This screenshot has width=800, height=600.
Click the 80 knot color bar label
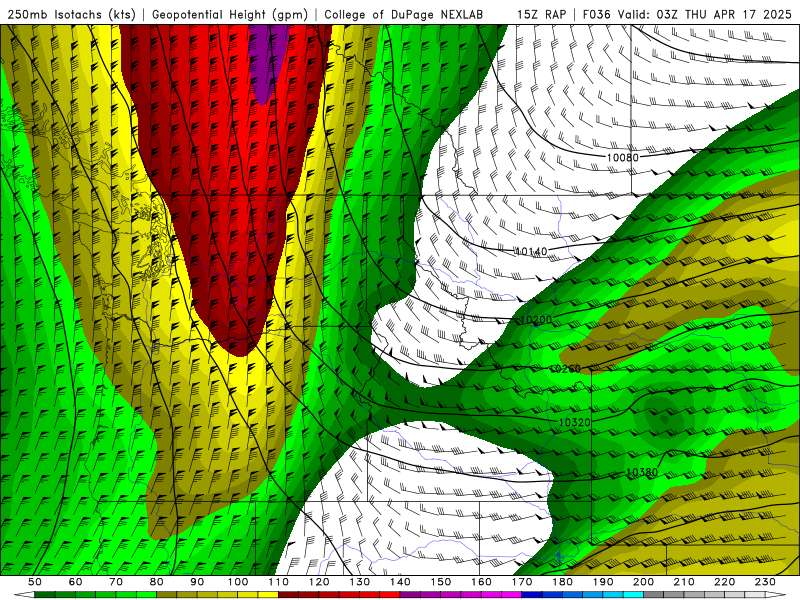tap(157, 582)
